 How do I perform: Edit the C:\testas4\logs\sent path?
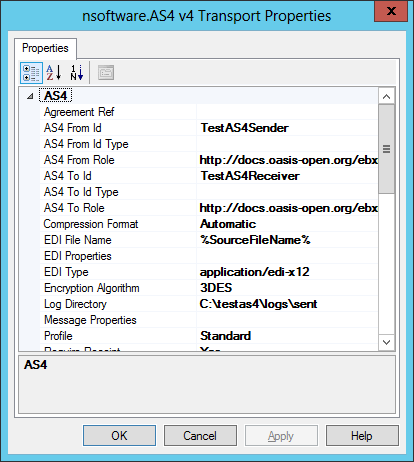point(258,304)
